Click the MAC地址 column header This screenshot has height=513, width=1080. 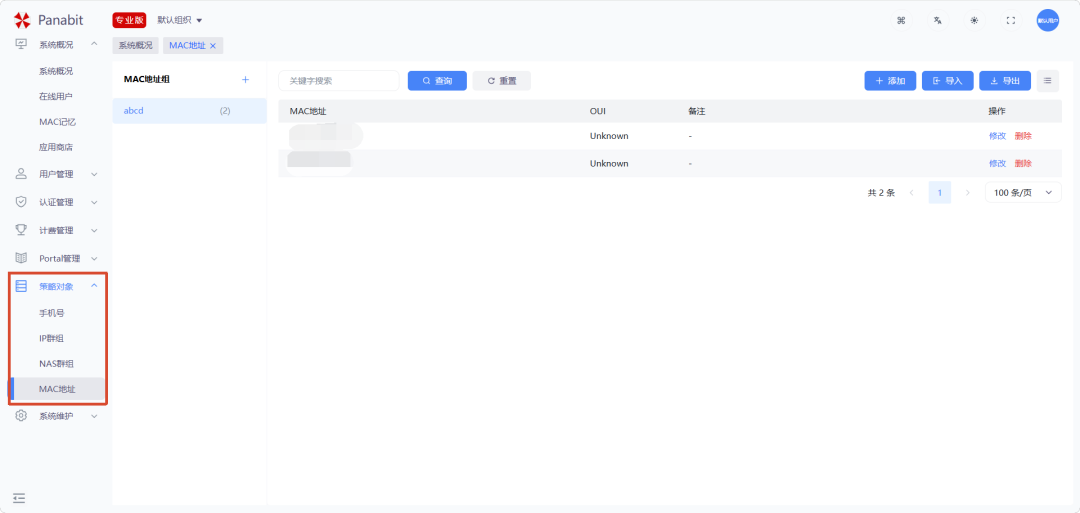(308, 111)
